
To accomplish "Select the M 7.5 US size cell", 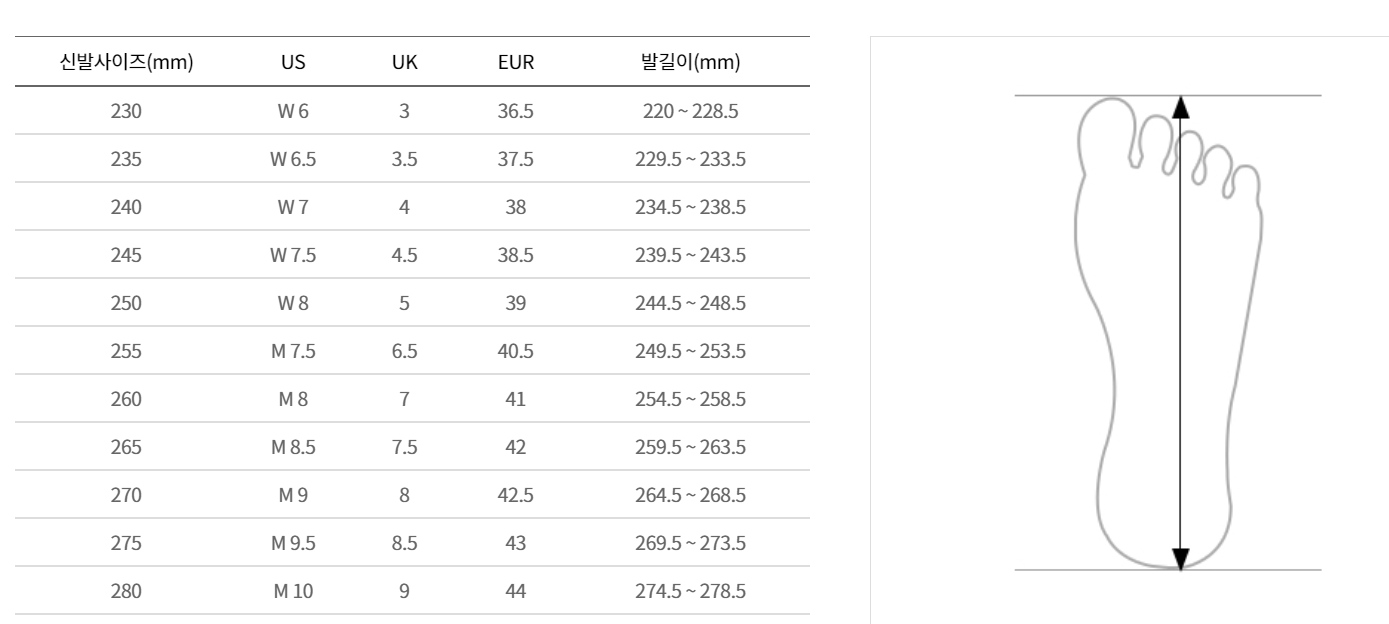I will [x=293, y=351].
